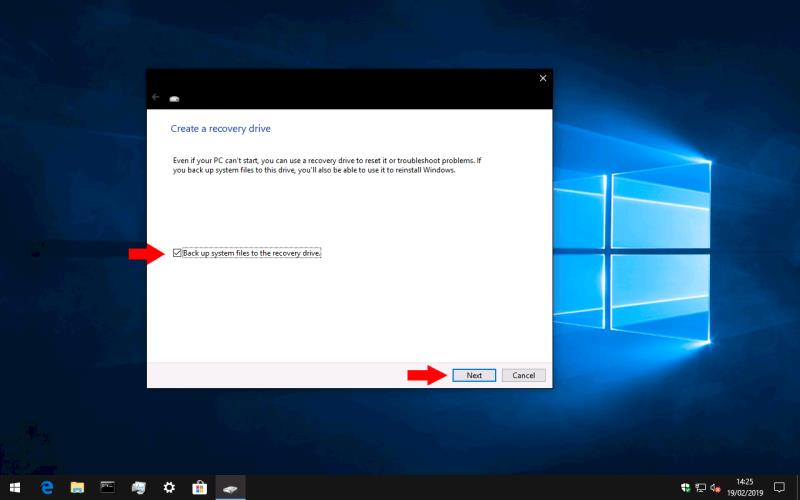The width and height of the screenshot is (800, 500).
Task: Open Settings gear from taskbar
Action: [169, 488]
